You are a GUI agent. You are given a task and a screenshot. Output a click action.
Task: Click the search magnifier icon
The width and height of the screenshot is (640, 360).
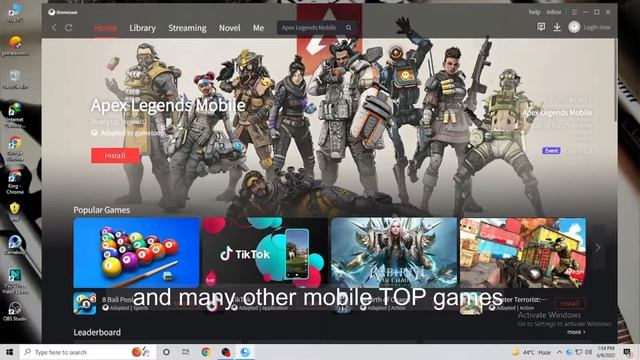(x=349, y=27)
